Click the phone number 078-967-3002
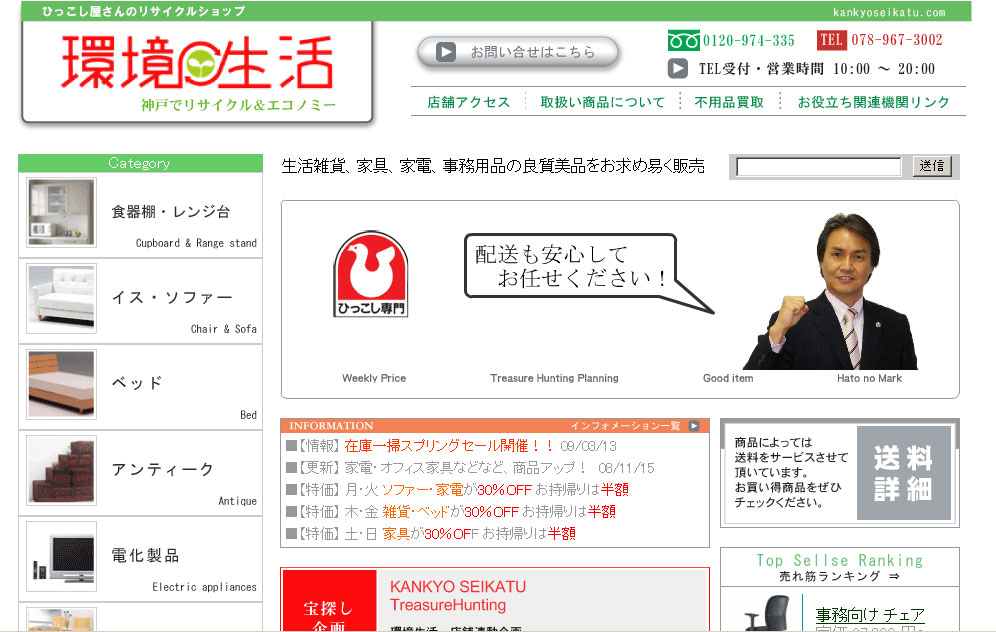 click(897, 40)
